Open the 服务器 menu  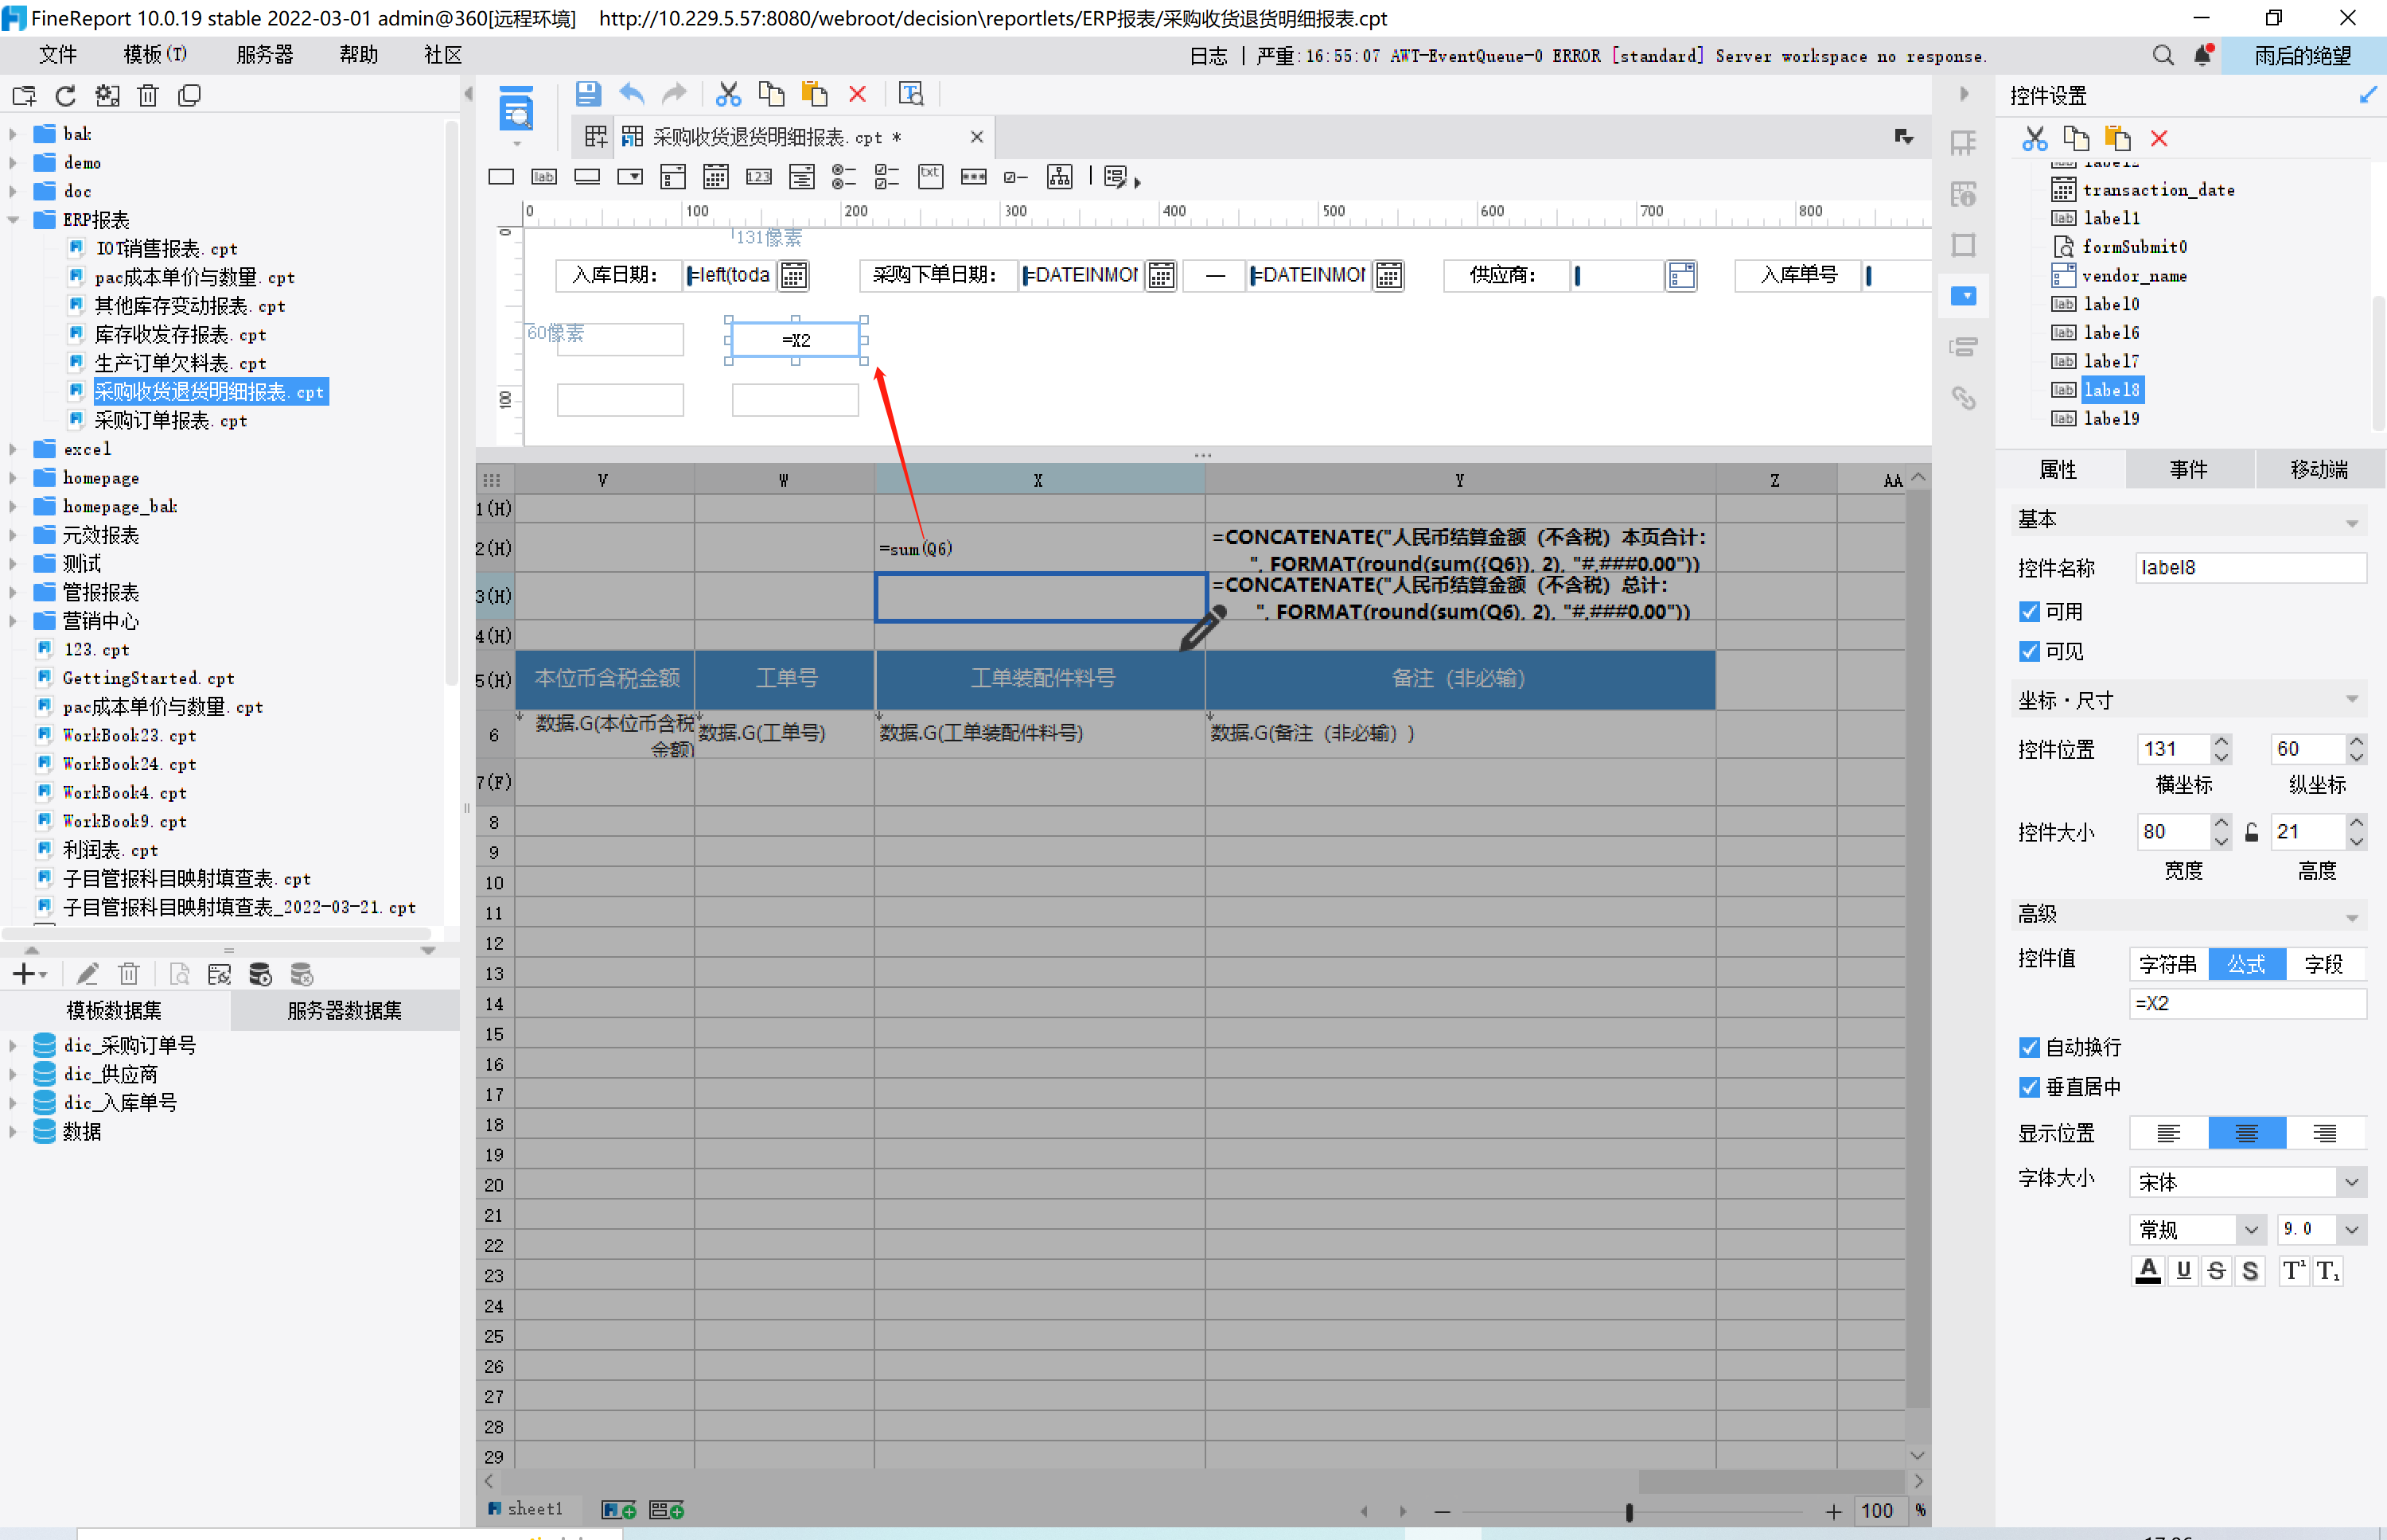coord(264,55)
